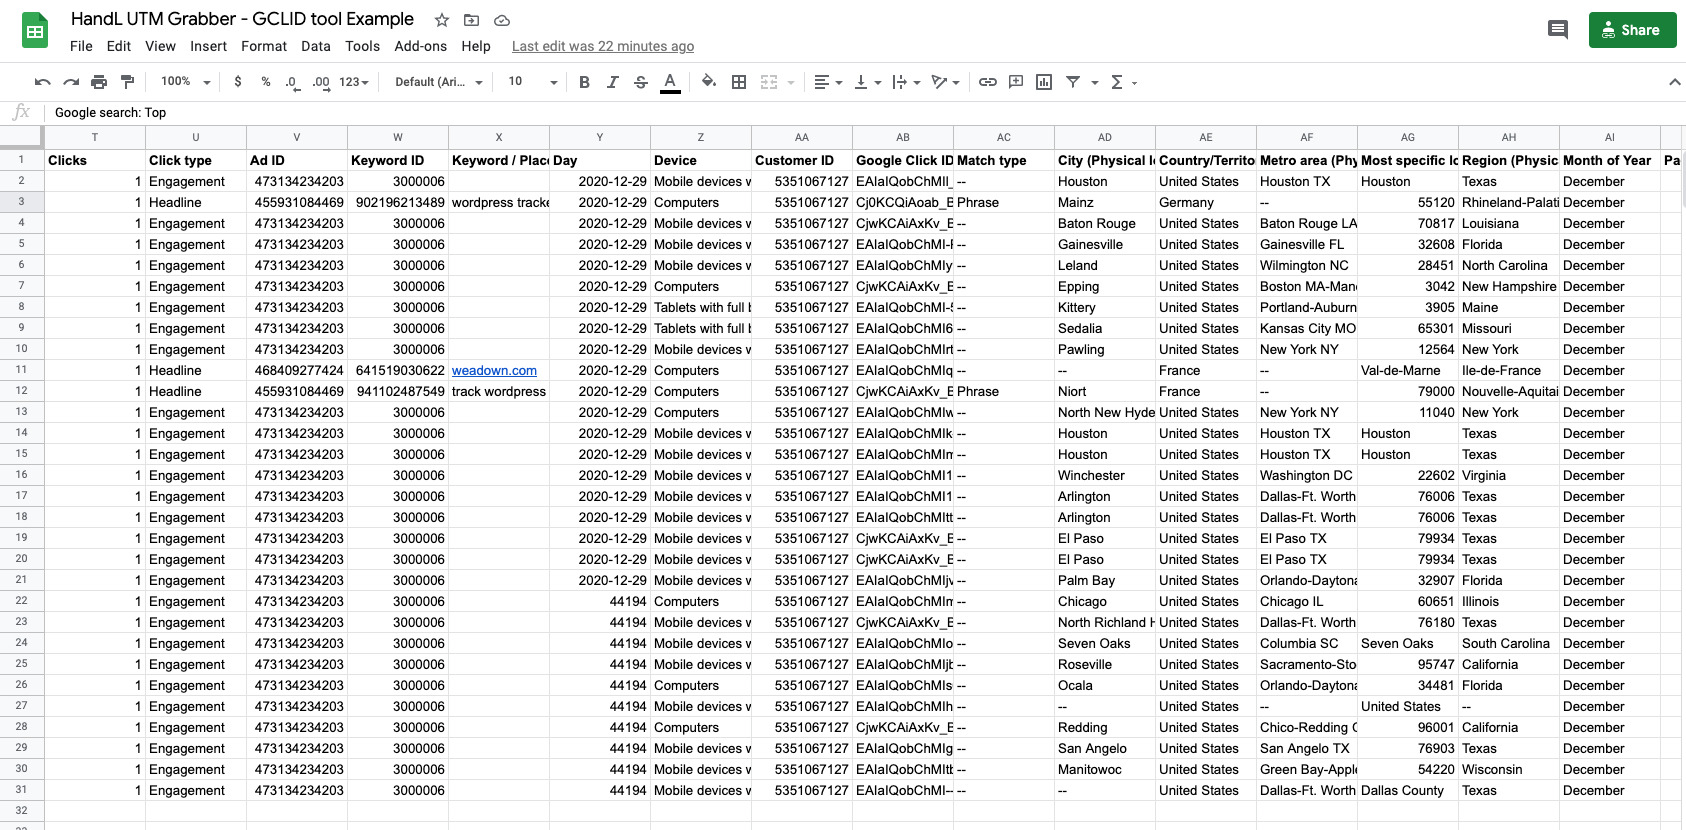Viewport: 1686px width, 830px height.
Task: Toggle italic formatting
Action: pos(612,82)
